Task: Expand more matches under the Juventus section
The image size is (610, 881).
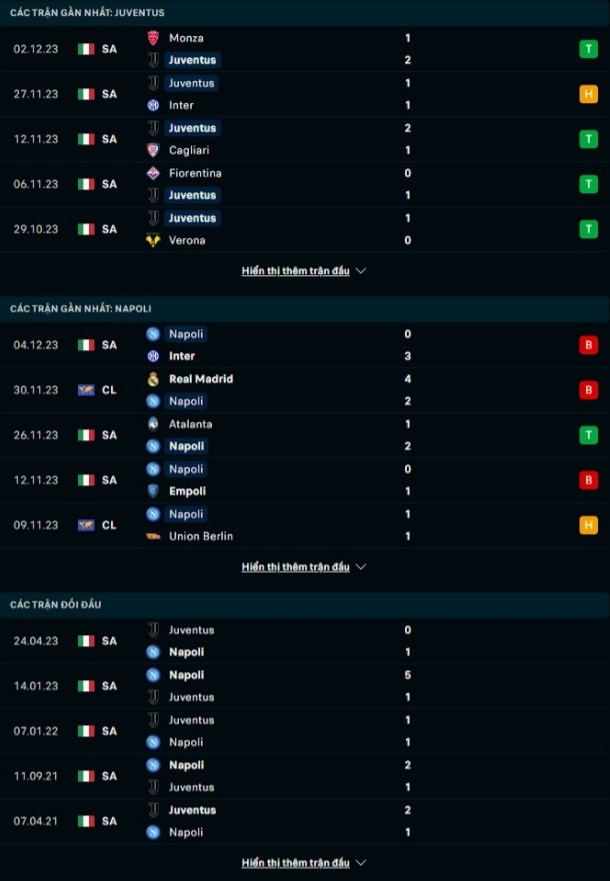Action: (x=304, y=271)
